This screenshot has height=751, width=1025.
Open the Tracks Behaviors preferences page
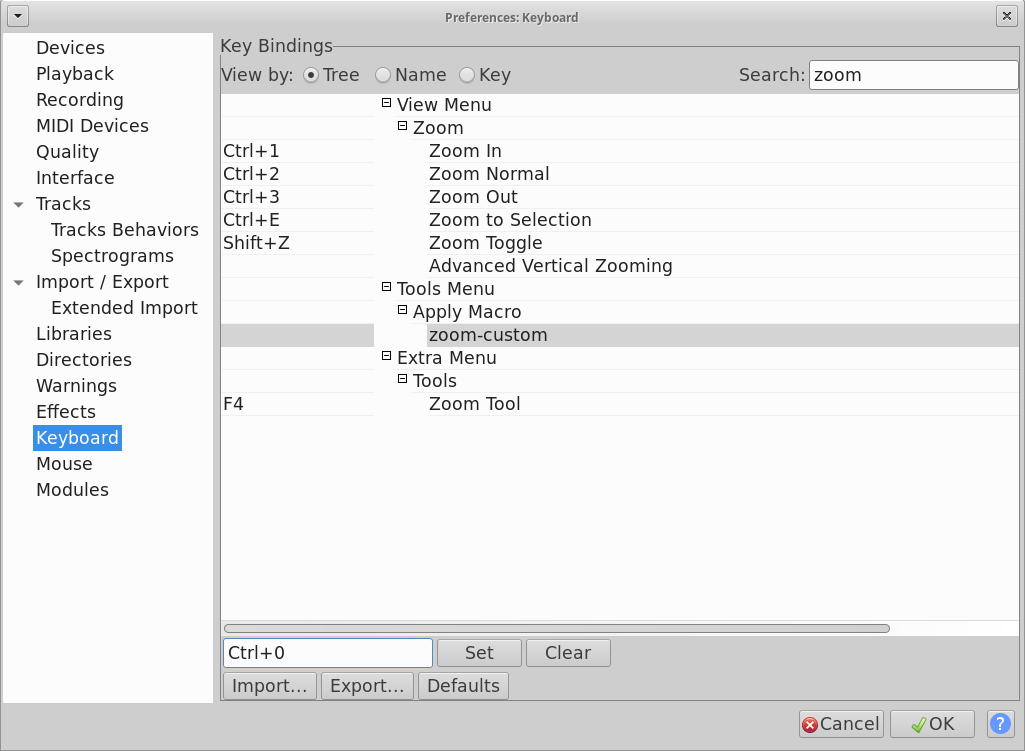click(x=125, y=230)
